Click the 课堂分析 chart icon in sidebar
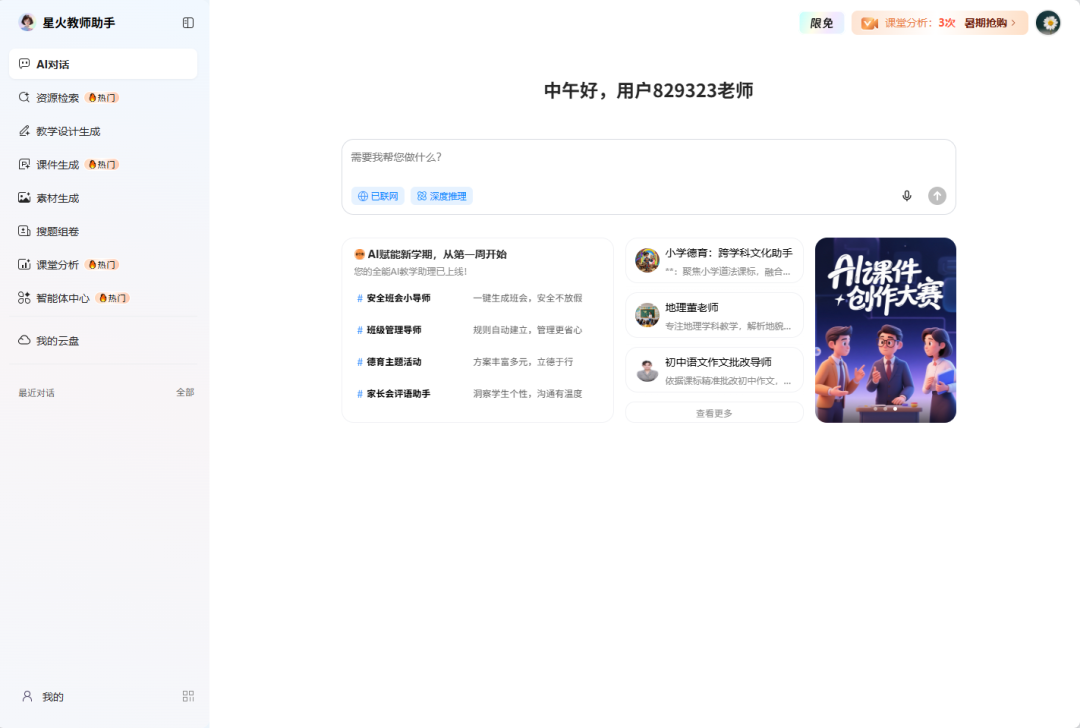 click(x=24, y=264)
